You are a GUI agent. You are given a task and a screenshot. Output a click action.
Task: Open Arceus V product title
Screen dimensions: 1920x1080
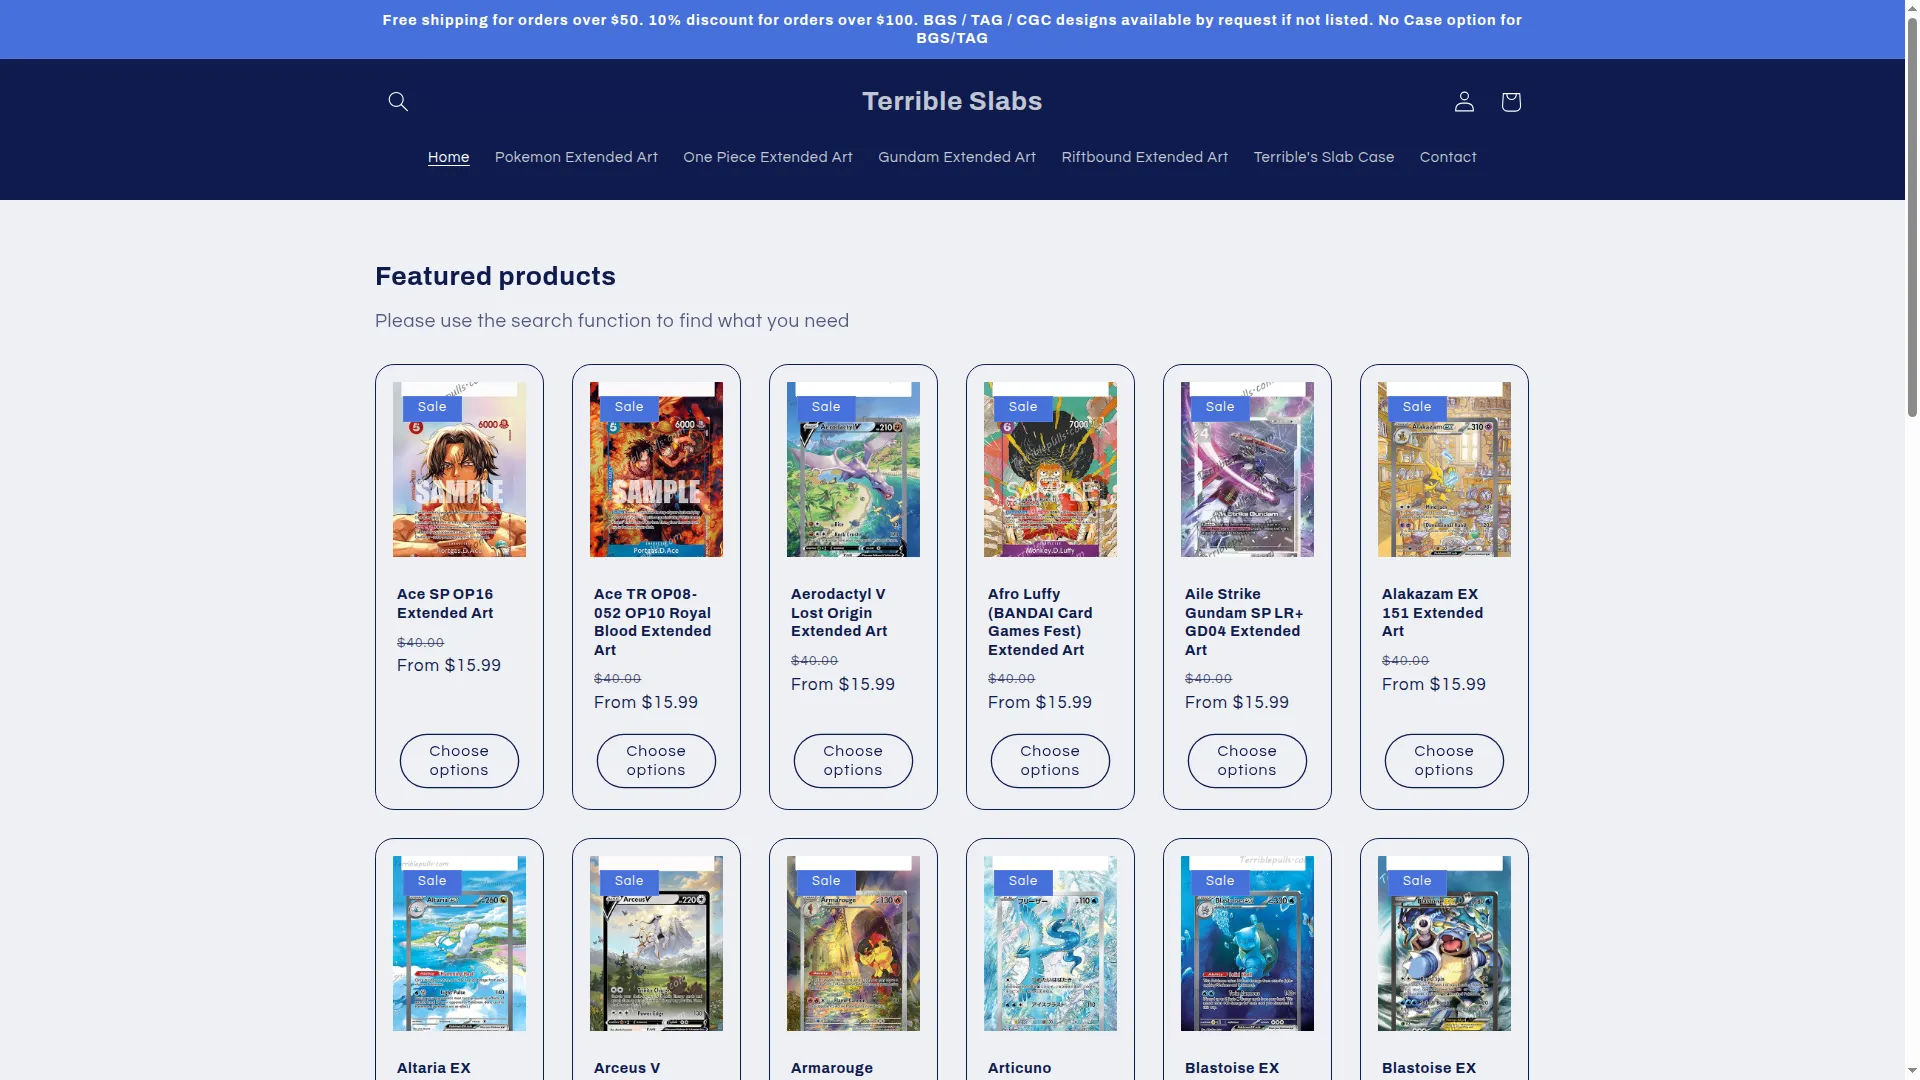627,1068
